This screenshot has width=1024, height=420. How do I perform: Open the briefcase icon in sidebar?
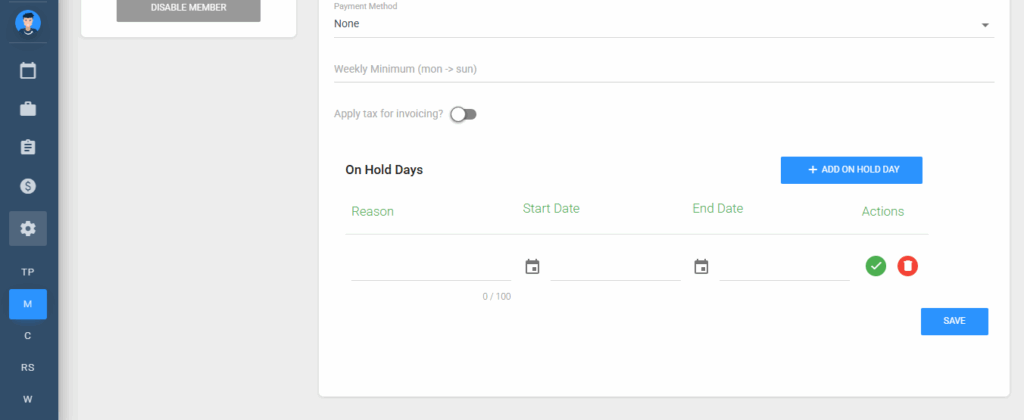tap(27, 109)
